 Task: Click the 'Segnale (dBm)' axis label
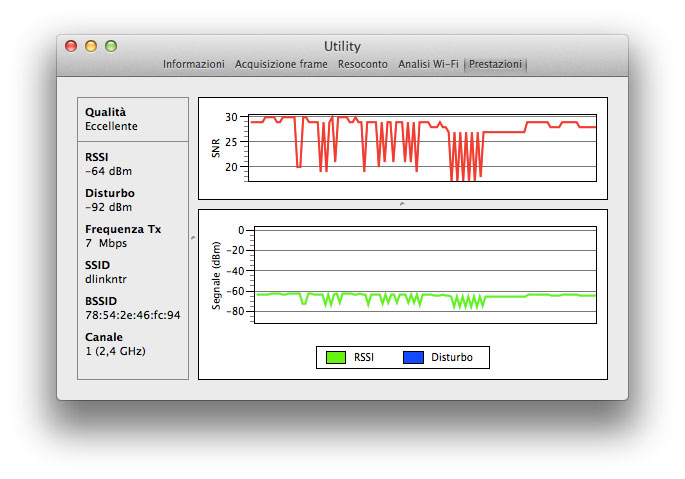pos(216,276)
